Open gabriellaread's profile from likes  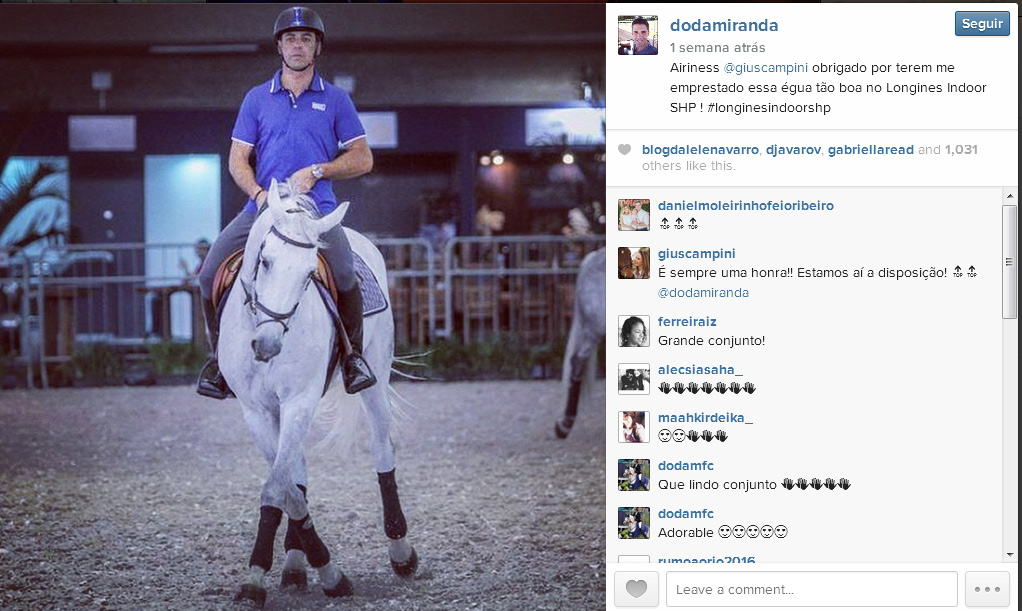coord(870,150)
